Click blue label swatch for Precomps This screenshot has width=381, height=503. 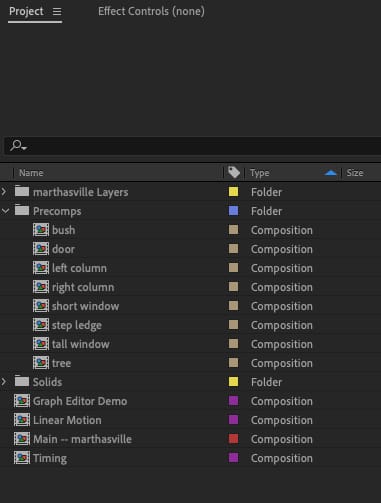pyautogui.click(x=233, y=211)
